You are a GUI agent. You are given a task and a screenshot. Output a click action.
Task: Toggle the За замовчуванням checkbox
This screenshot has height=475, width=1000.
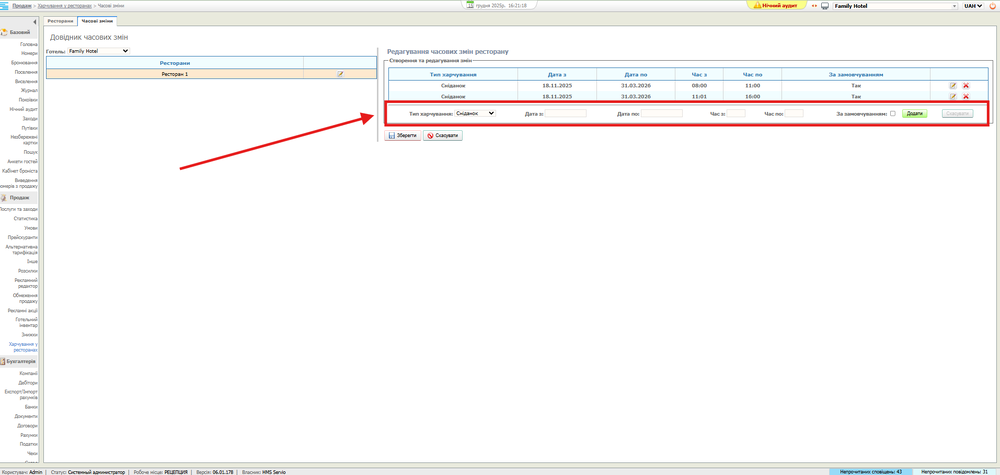[x=893, y=114]
